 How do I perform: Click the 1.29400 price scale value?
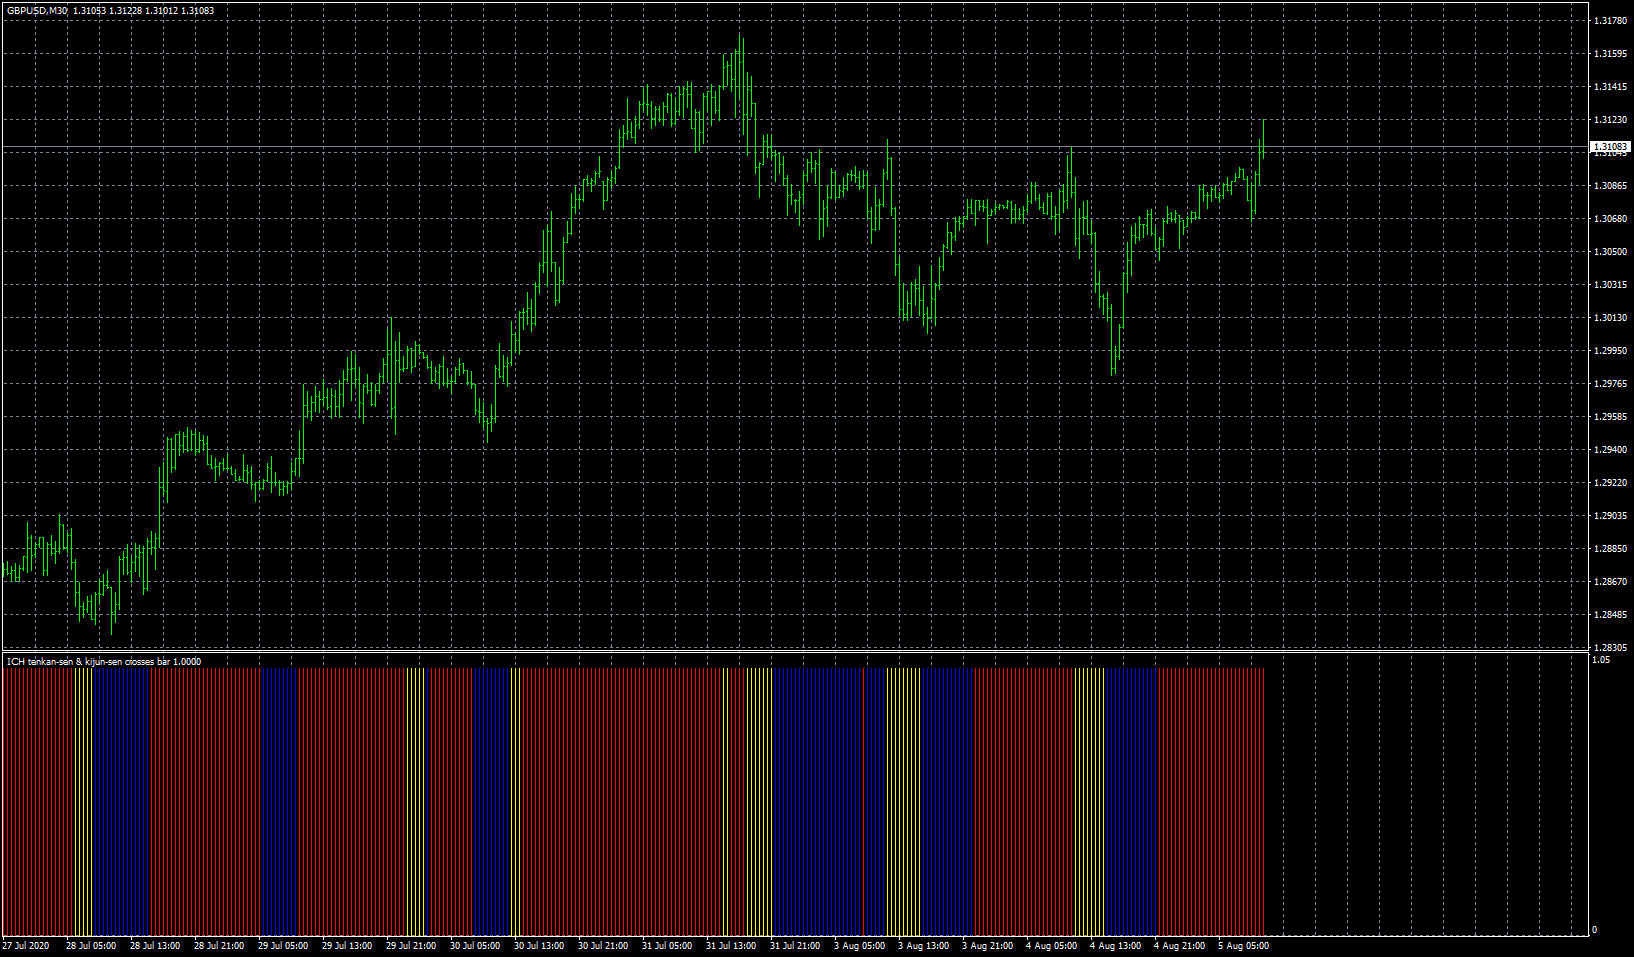pos(1608,450)
